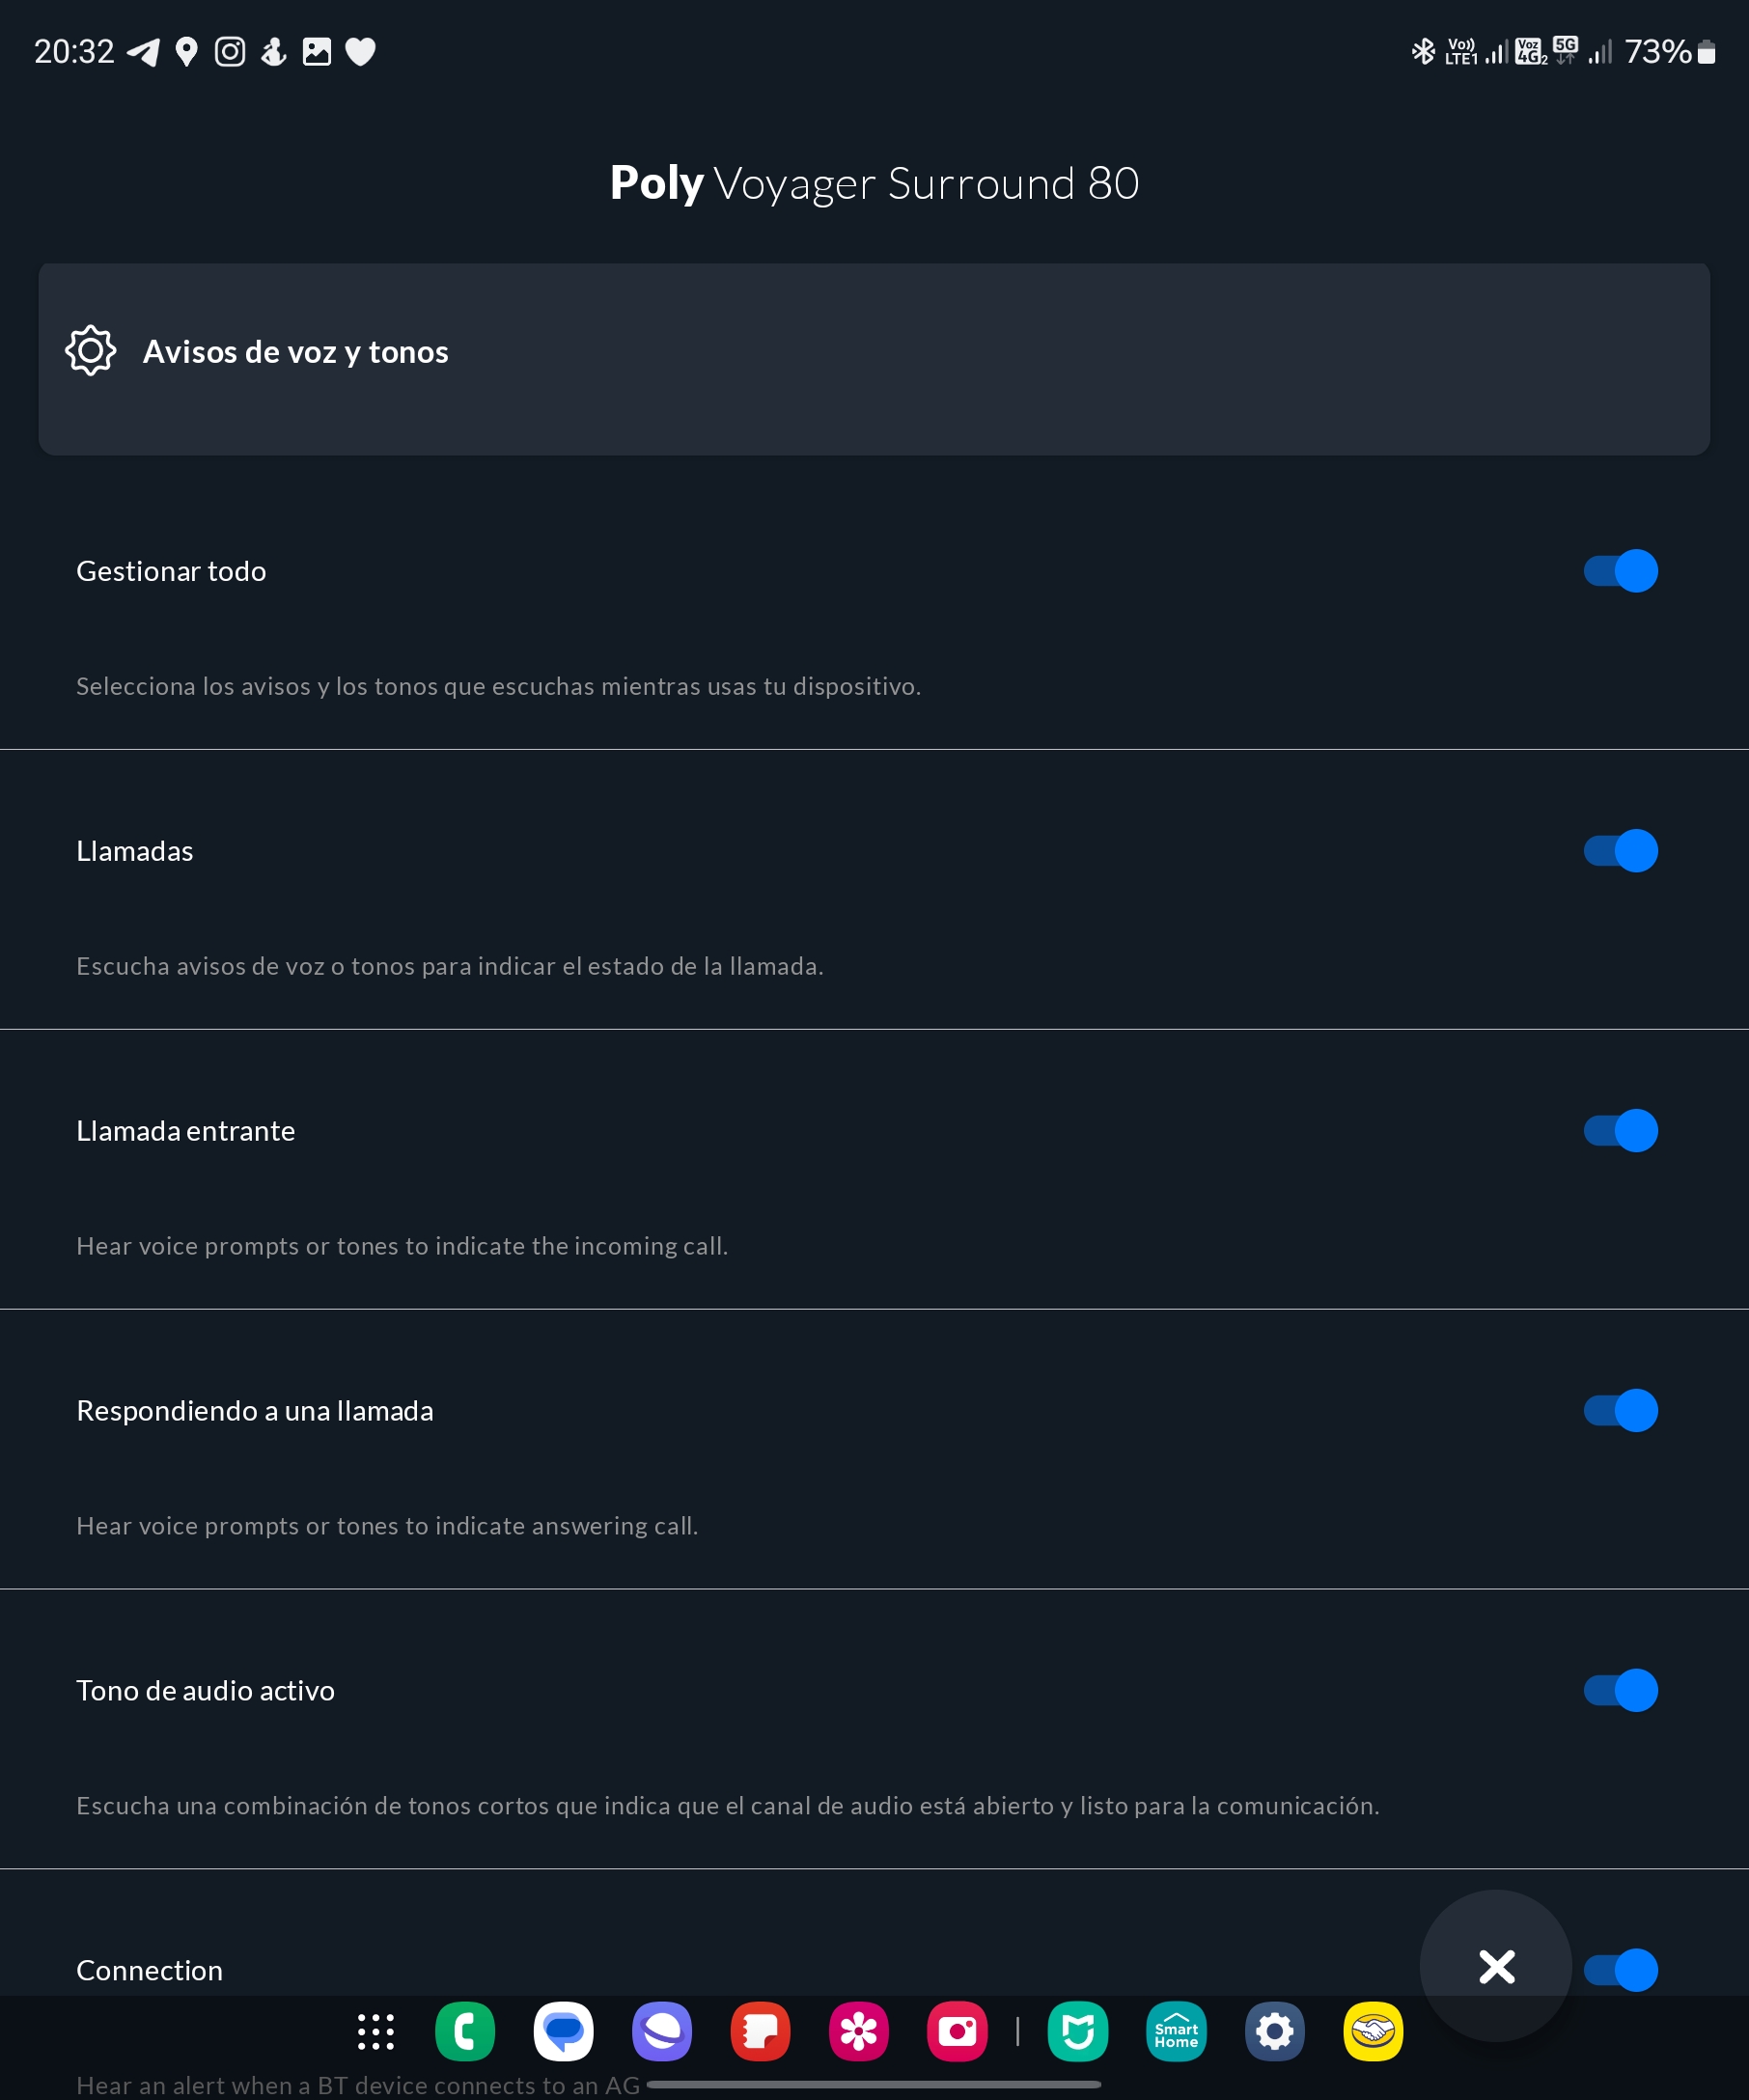Turn off Llamada entrante switch

1620,1131
